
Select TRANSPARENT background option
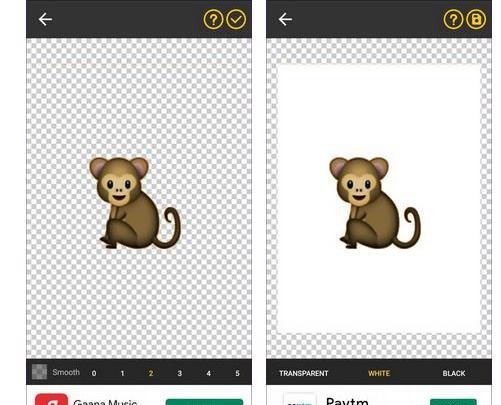click(304, 373)
